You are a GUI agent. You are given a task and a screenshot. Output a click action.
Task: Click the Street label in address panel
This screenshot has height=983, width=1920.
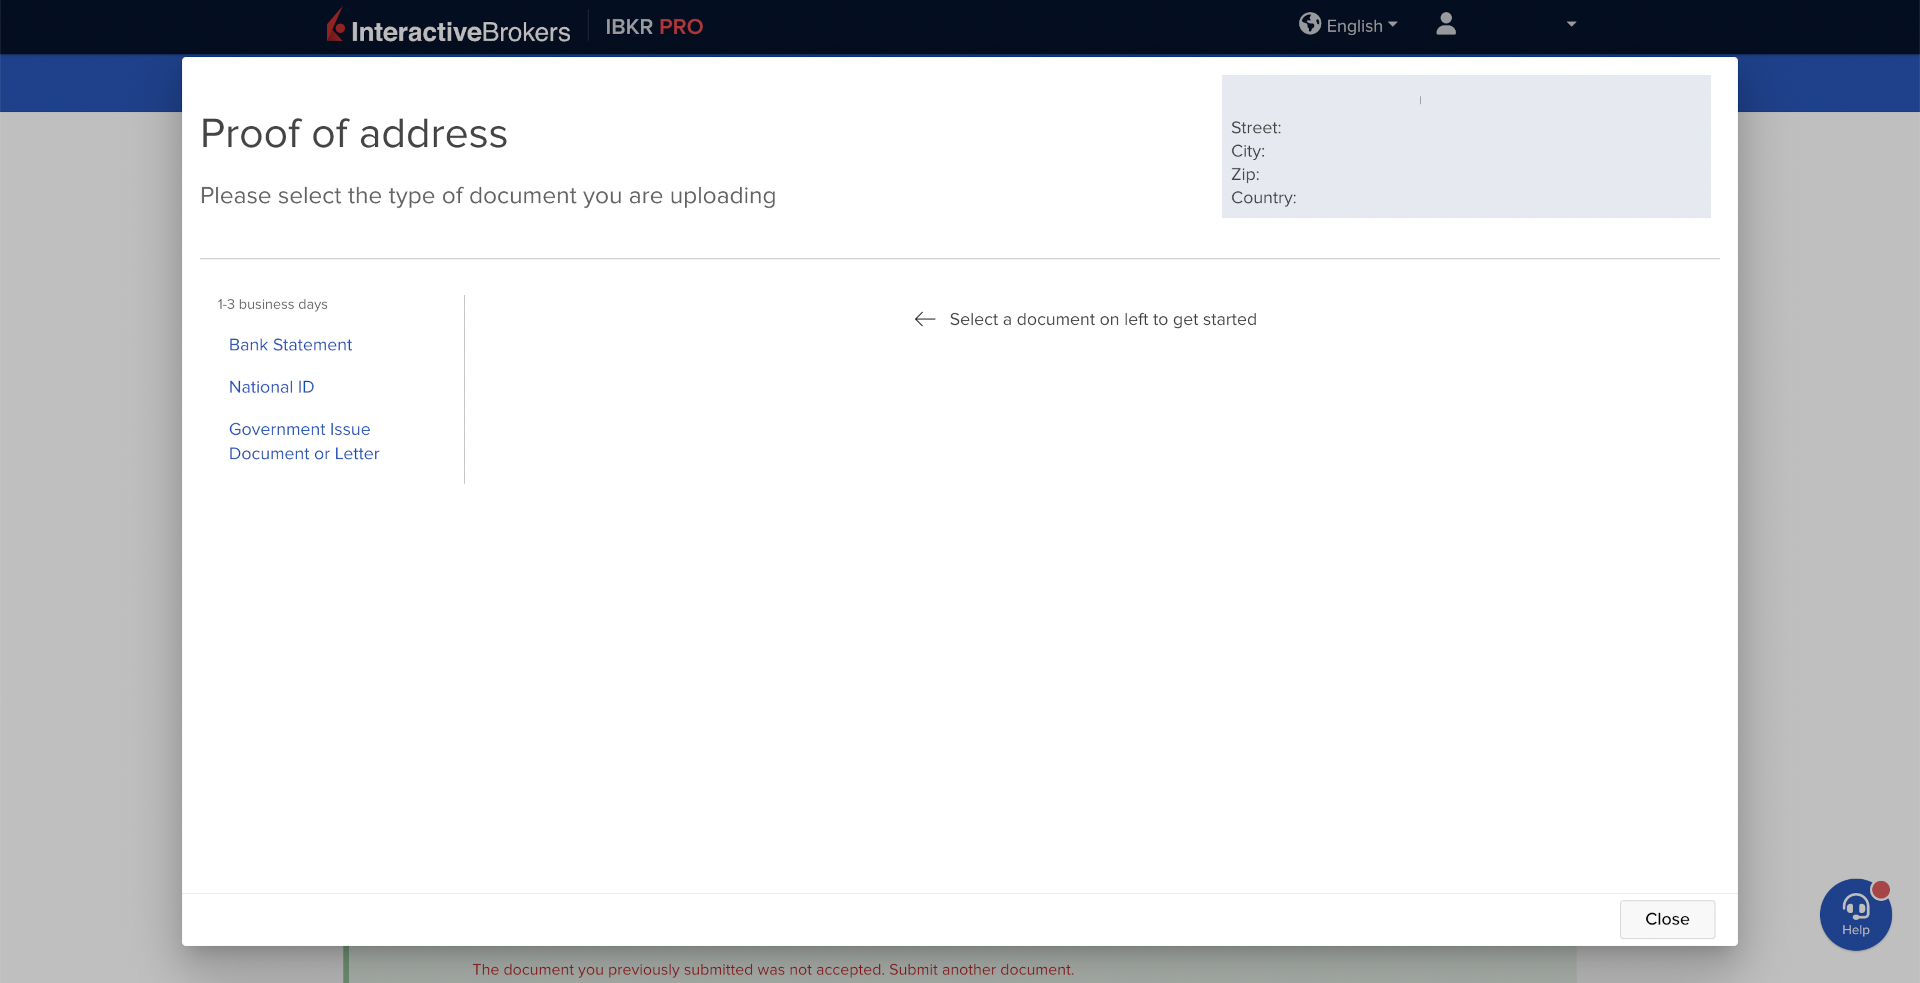(x=1255, y=128)
